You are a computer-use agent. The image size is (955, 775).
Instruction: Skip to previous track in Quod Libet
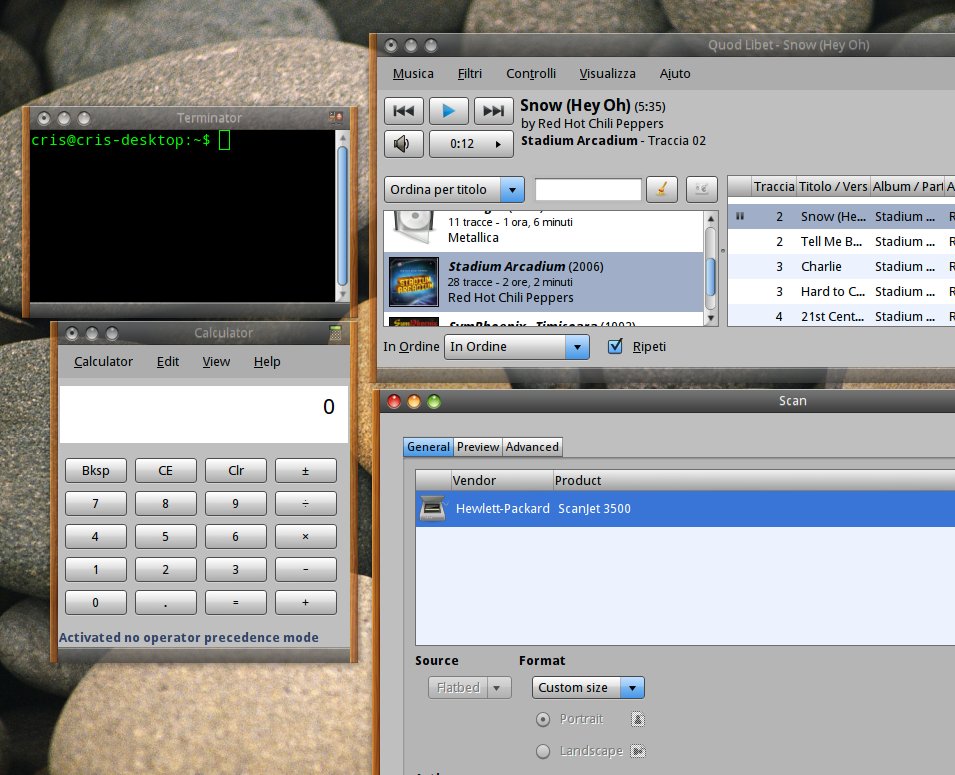404,111
